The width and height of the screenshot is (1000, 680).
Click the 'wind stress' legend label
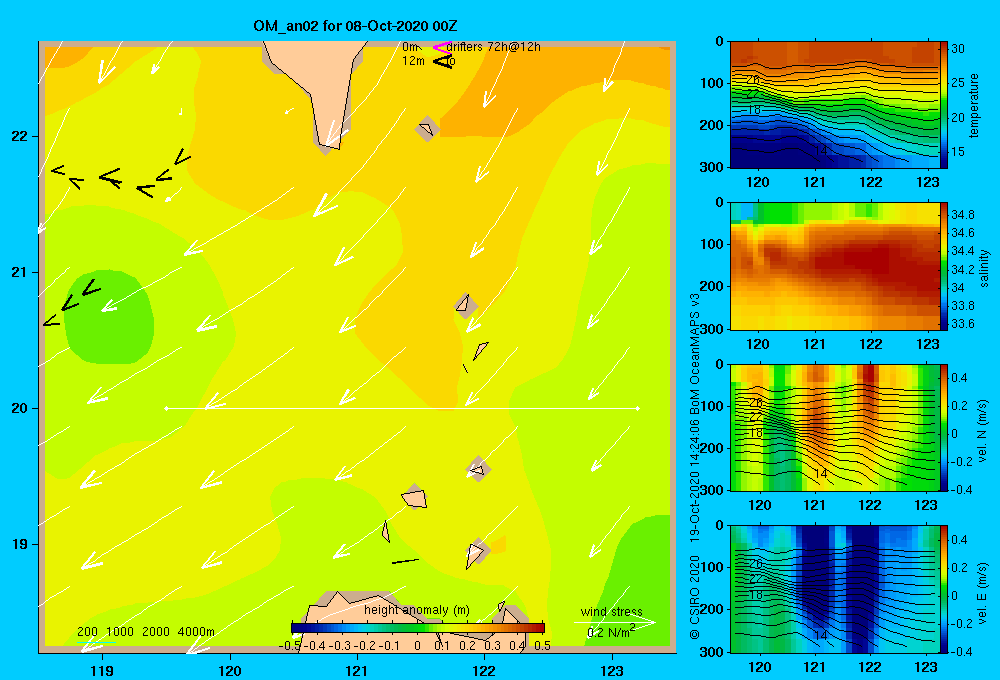click(612, 611)
